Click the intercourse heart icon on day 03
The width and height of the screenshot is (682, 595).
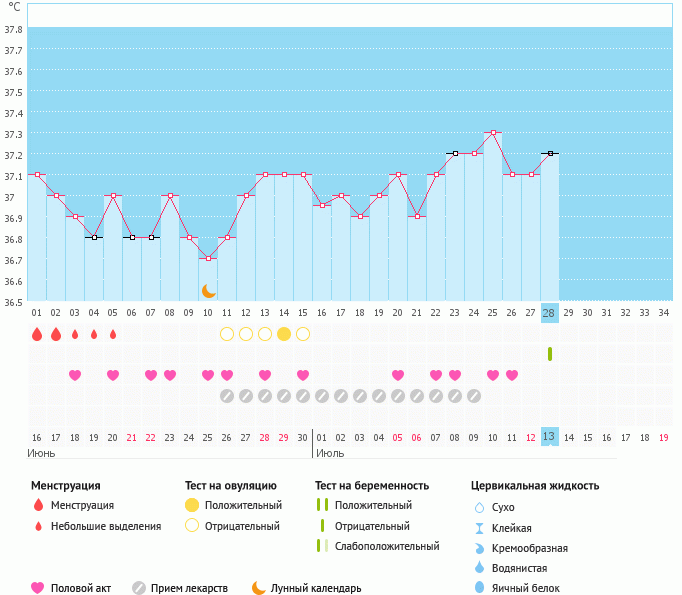75,375
